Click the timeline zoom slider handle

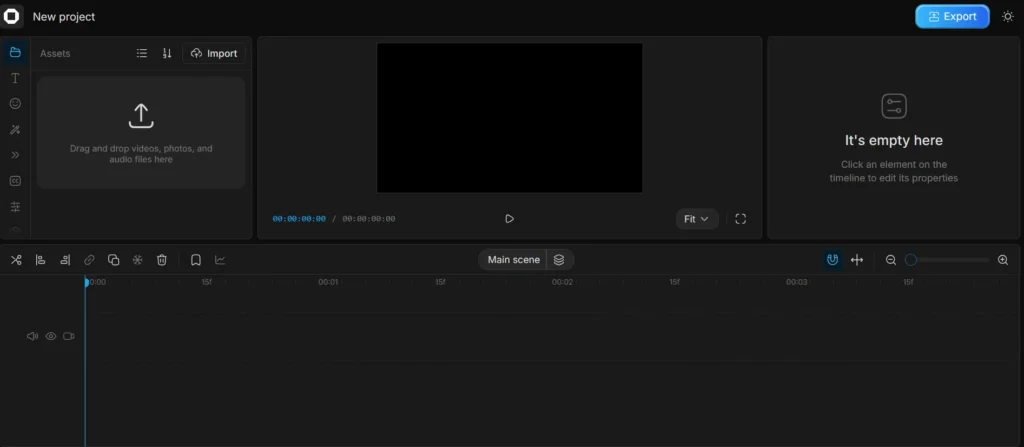click(x=910, y=260)
